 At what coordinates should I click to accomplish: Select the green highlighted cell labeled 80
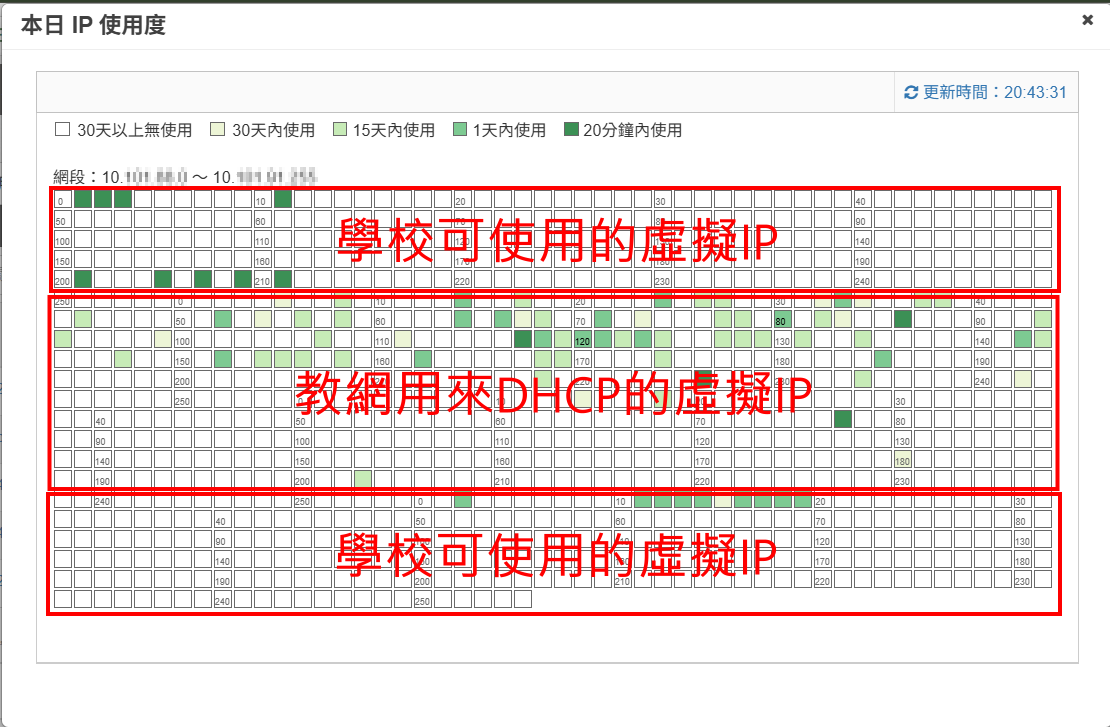coord(783,319)
